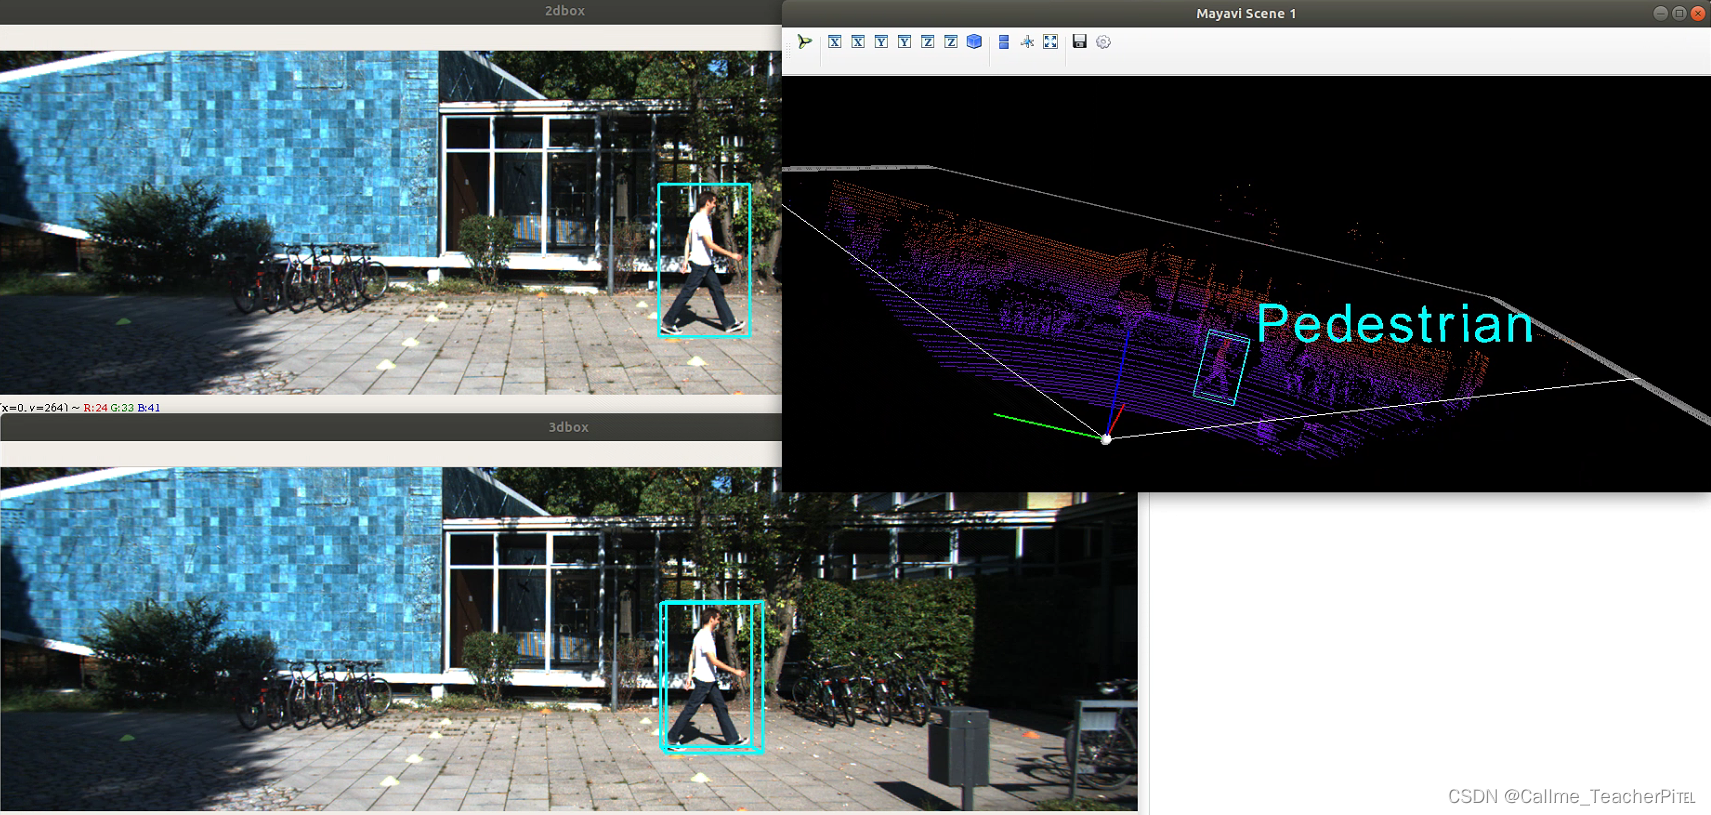Enter full screen mode for Mayavi scene
Viewport: 1711px width, 815px height.
coord(1050,42)
